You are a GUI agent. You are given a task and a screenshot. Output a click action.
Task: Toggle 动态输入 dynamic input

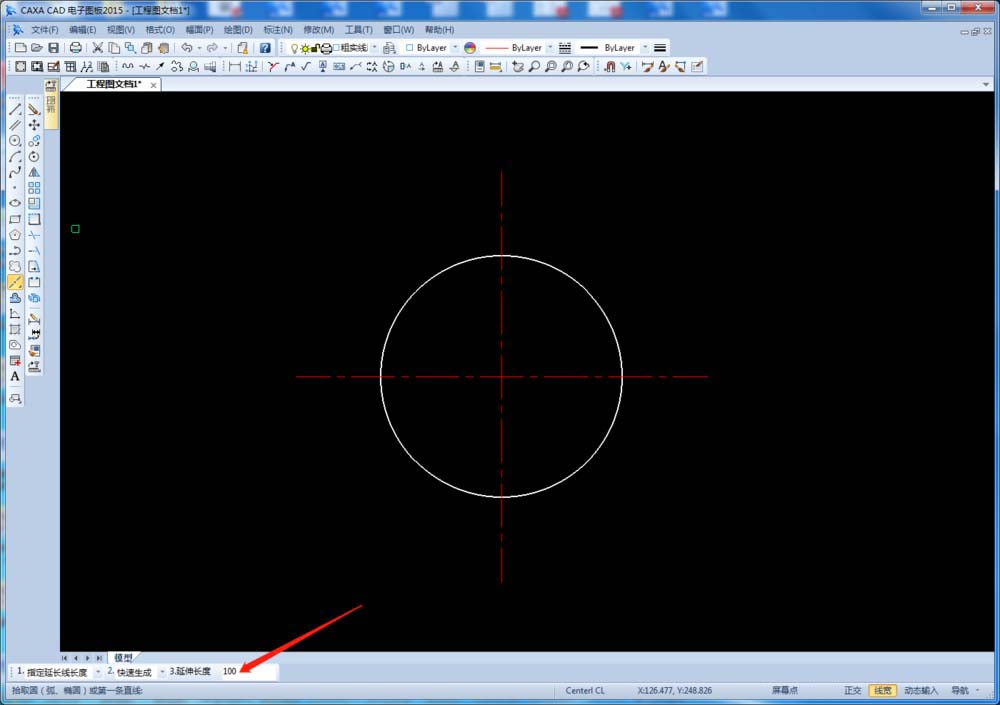[x=921, y=690]
